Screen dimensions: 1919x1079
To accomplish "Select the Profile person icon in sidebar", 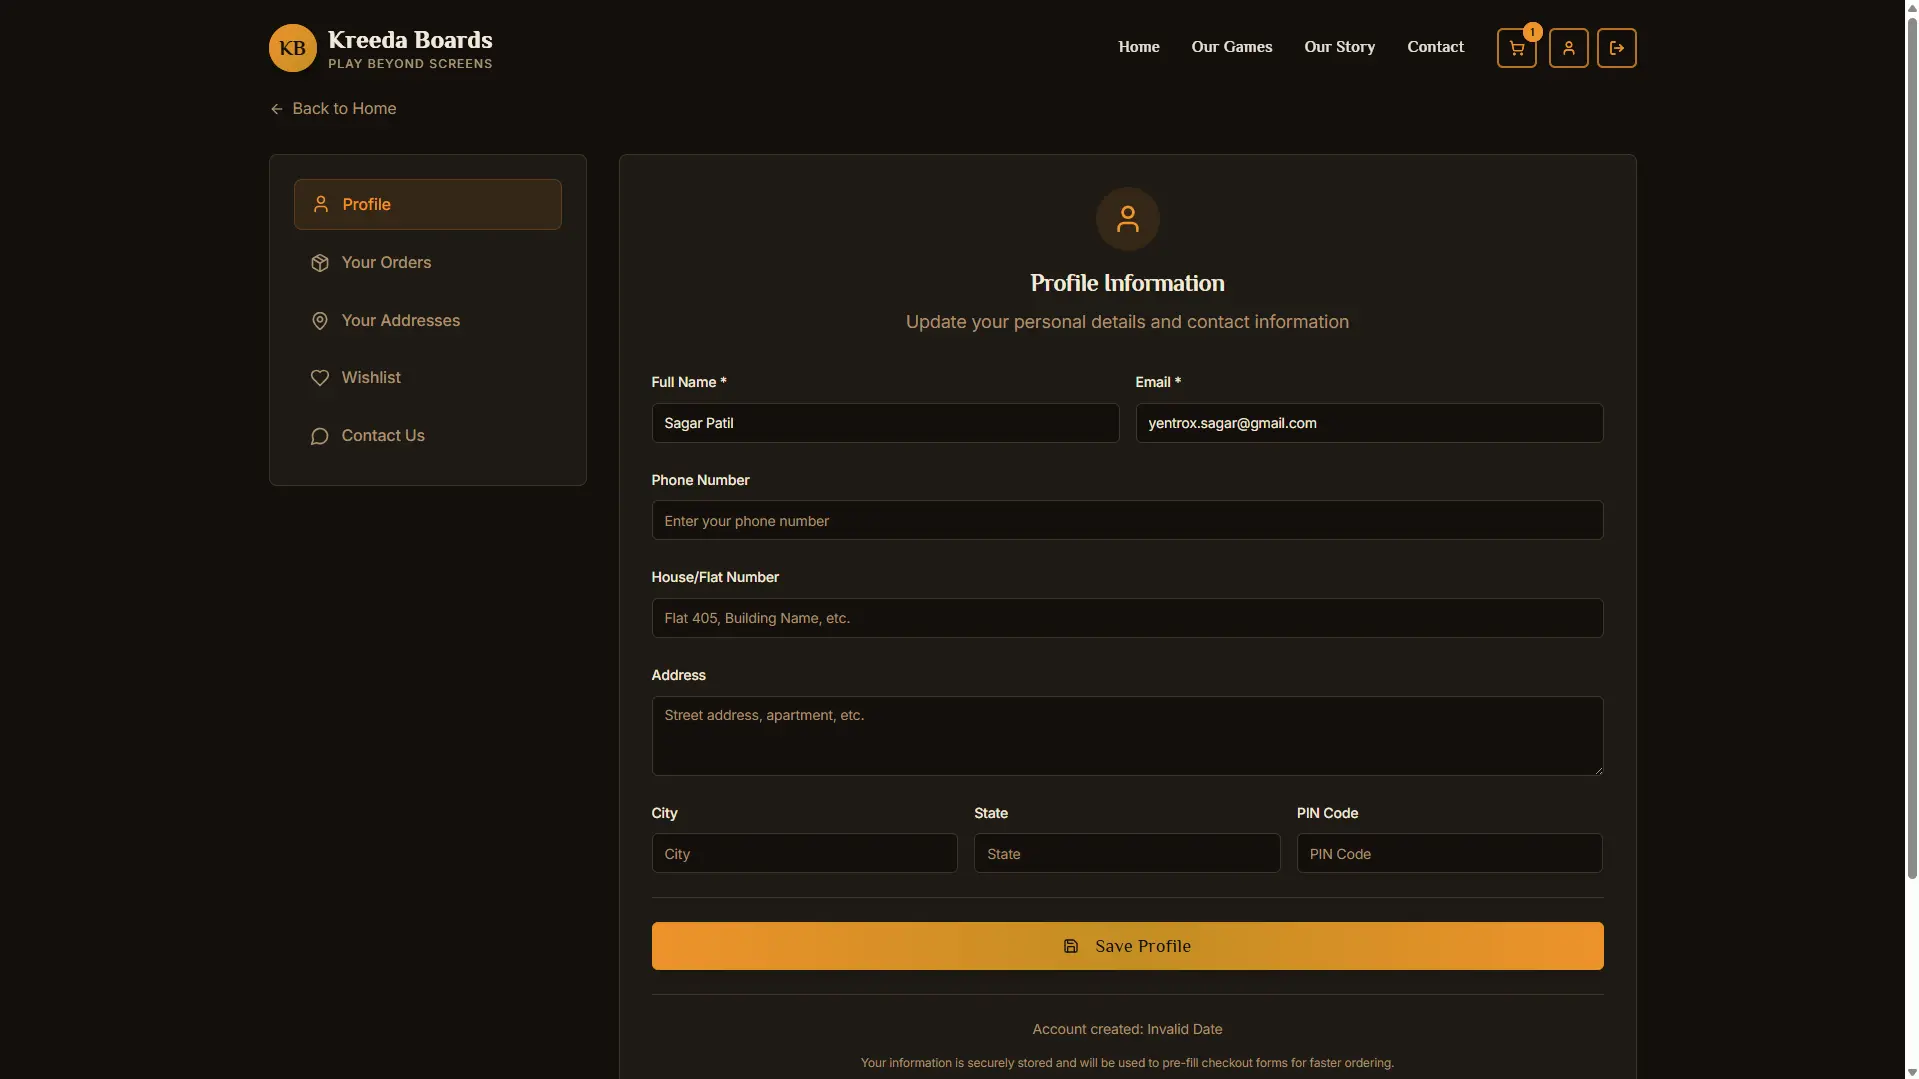I will [321, 204].
